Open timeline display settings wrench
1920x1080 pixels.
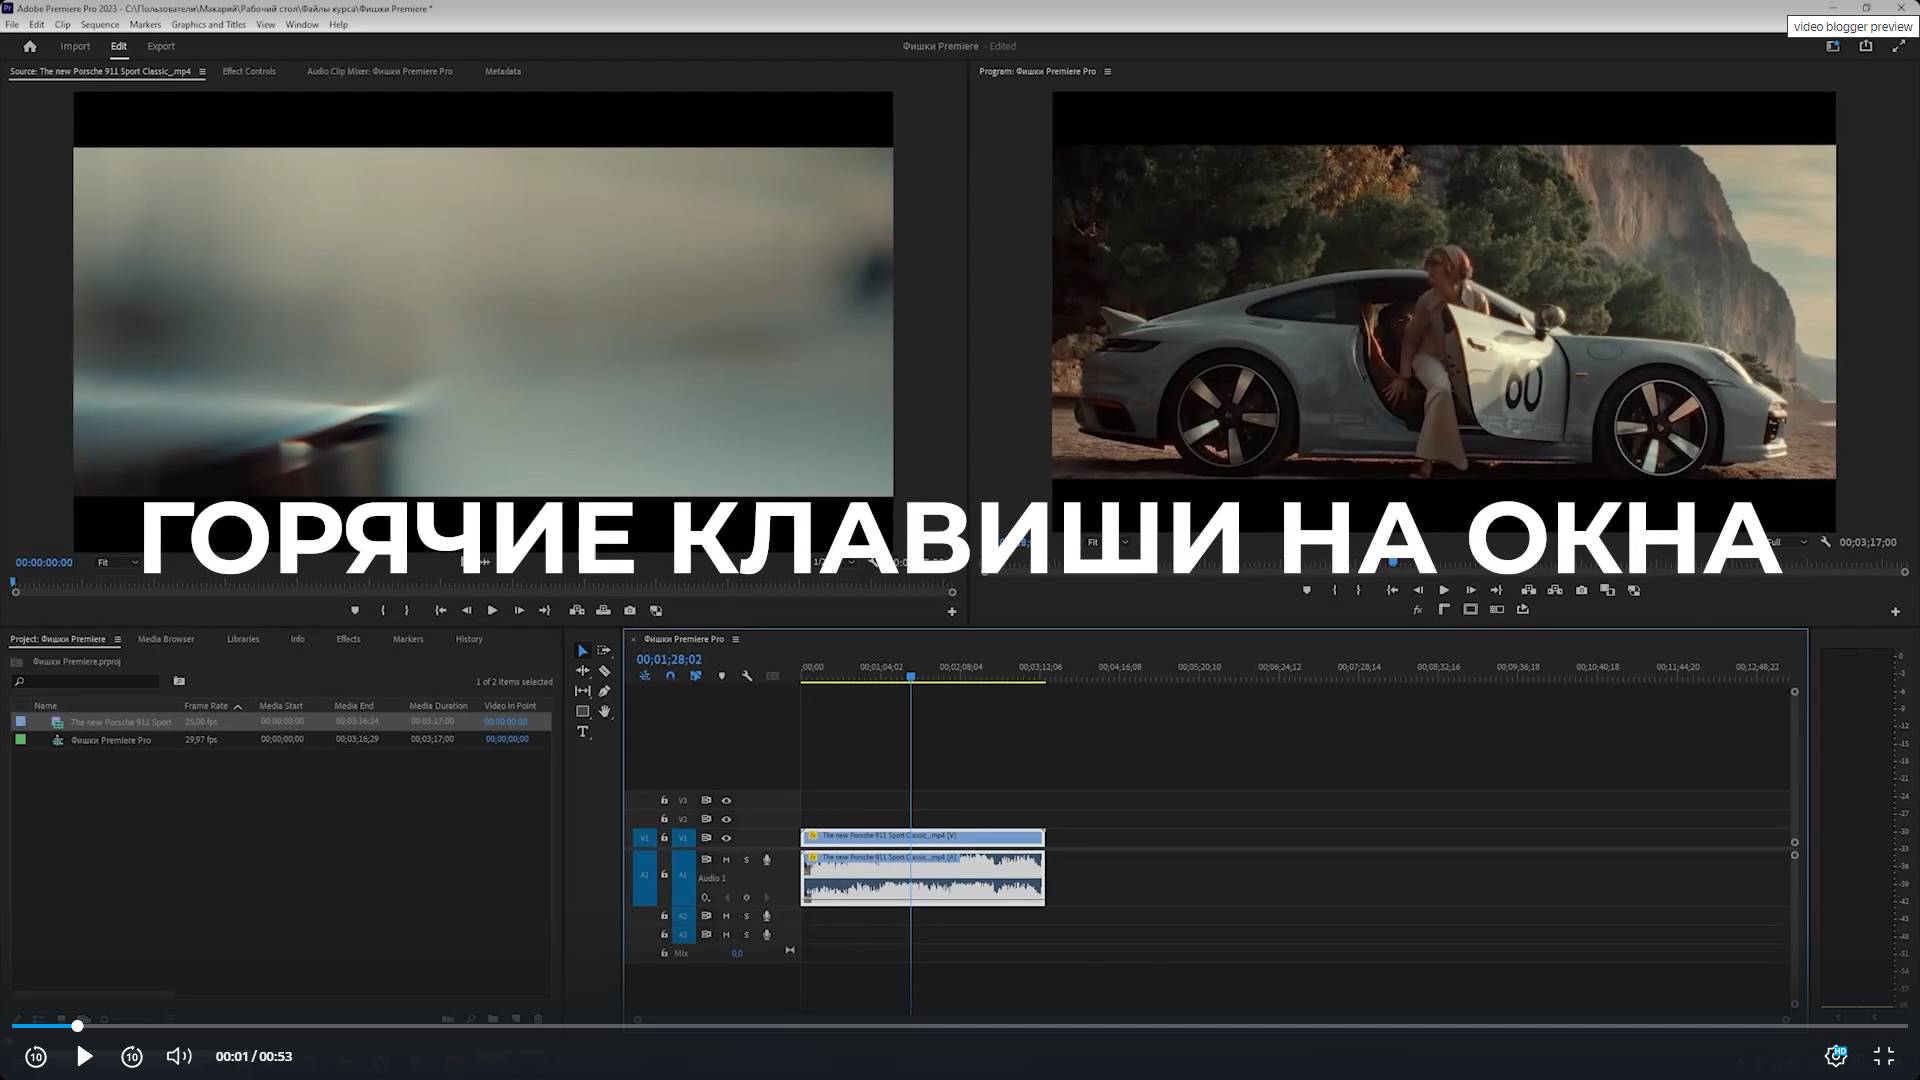(747, 676)
